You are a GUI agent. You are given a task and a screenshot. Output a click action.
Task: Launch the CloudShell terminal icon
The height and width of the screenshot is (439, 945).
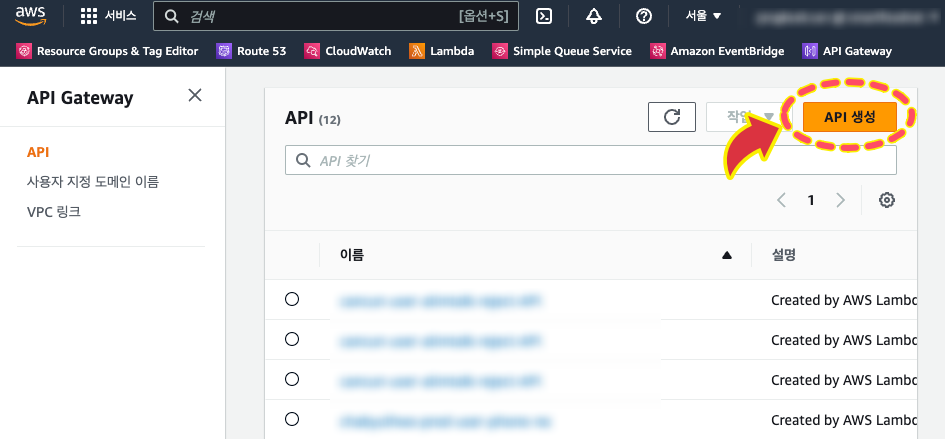point(544,16)
